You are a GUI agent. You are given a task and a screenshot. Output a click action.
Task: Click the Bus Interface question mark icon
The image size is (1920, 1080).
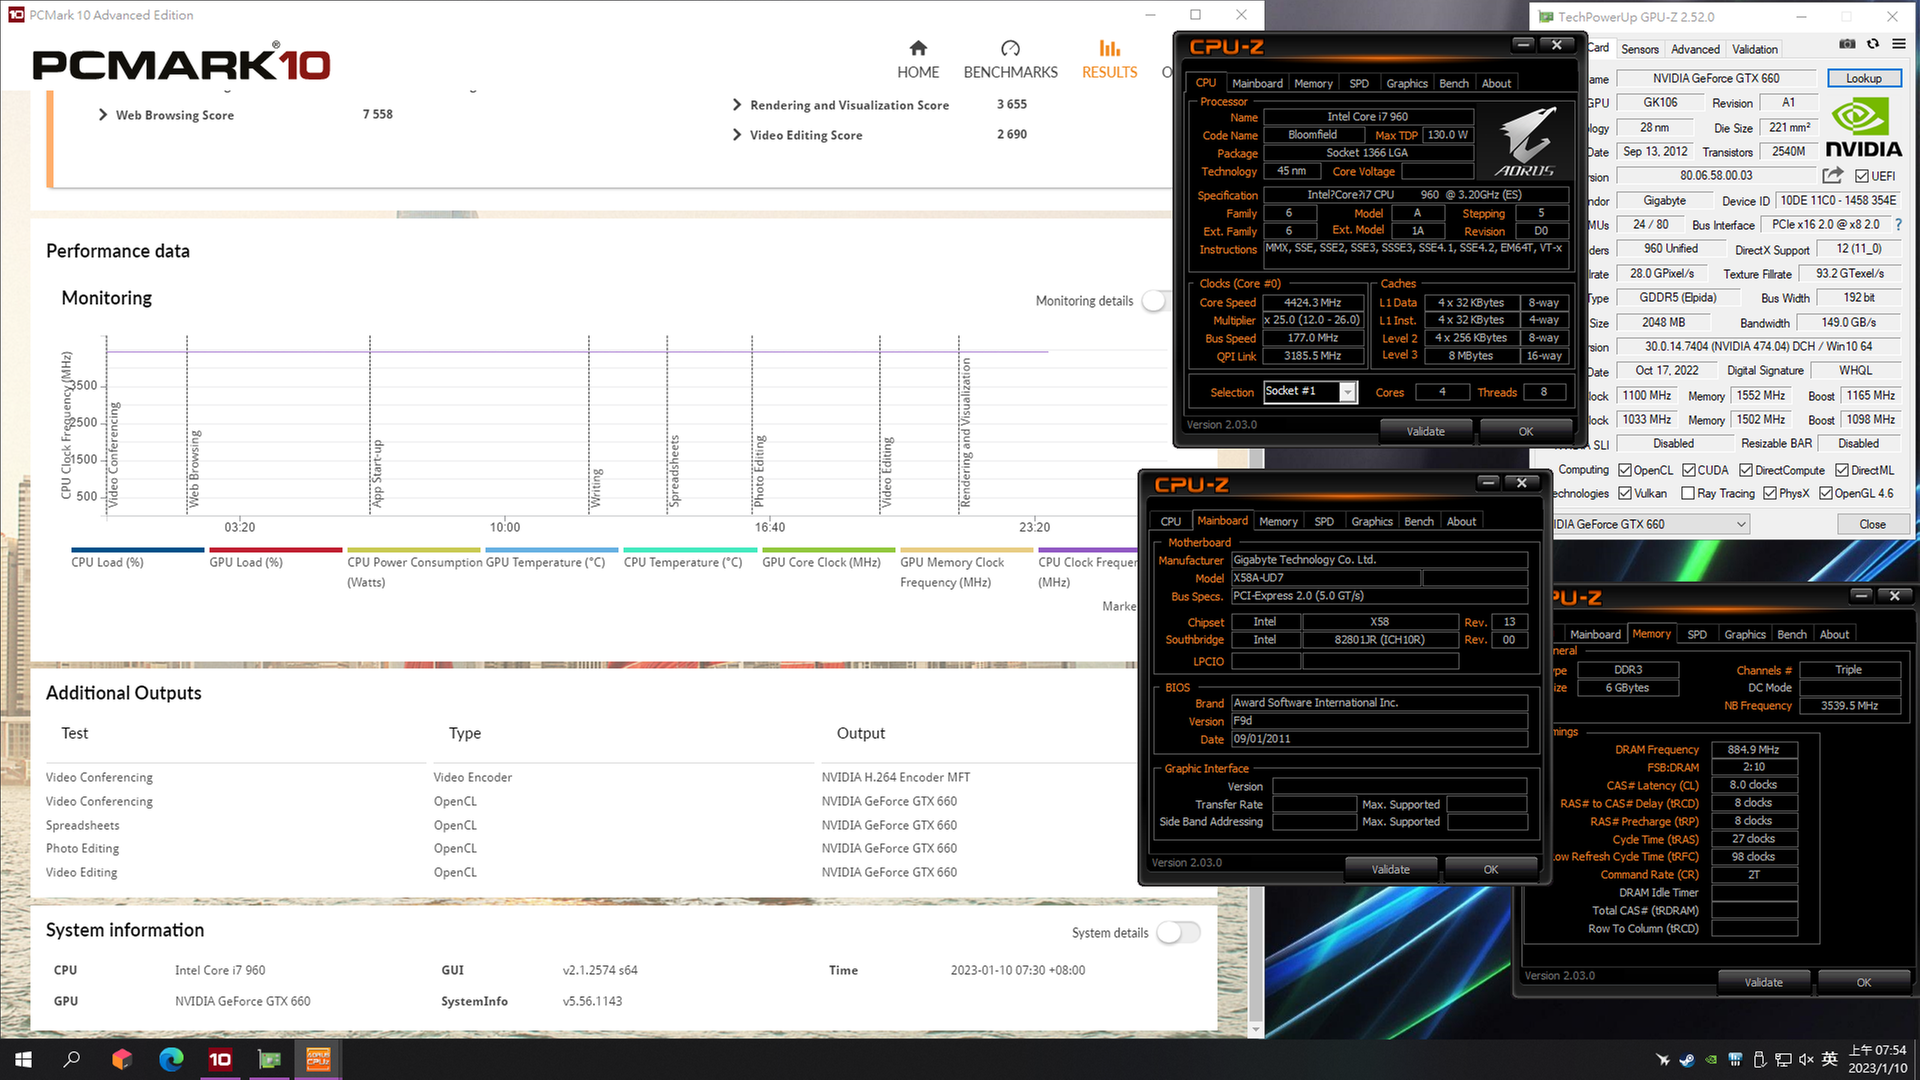(x=1898, y=225)
